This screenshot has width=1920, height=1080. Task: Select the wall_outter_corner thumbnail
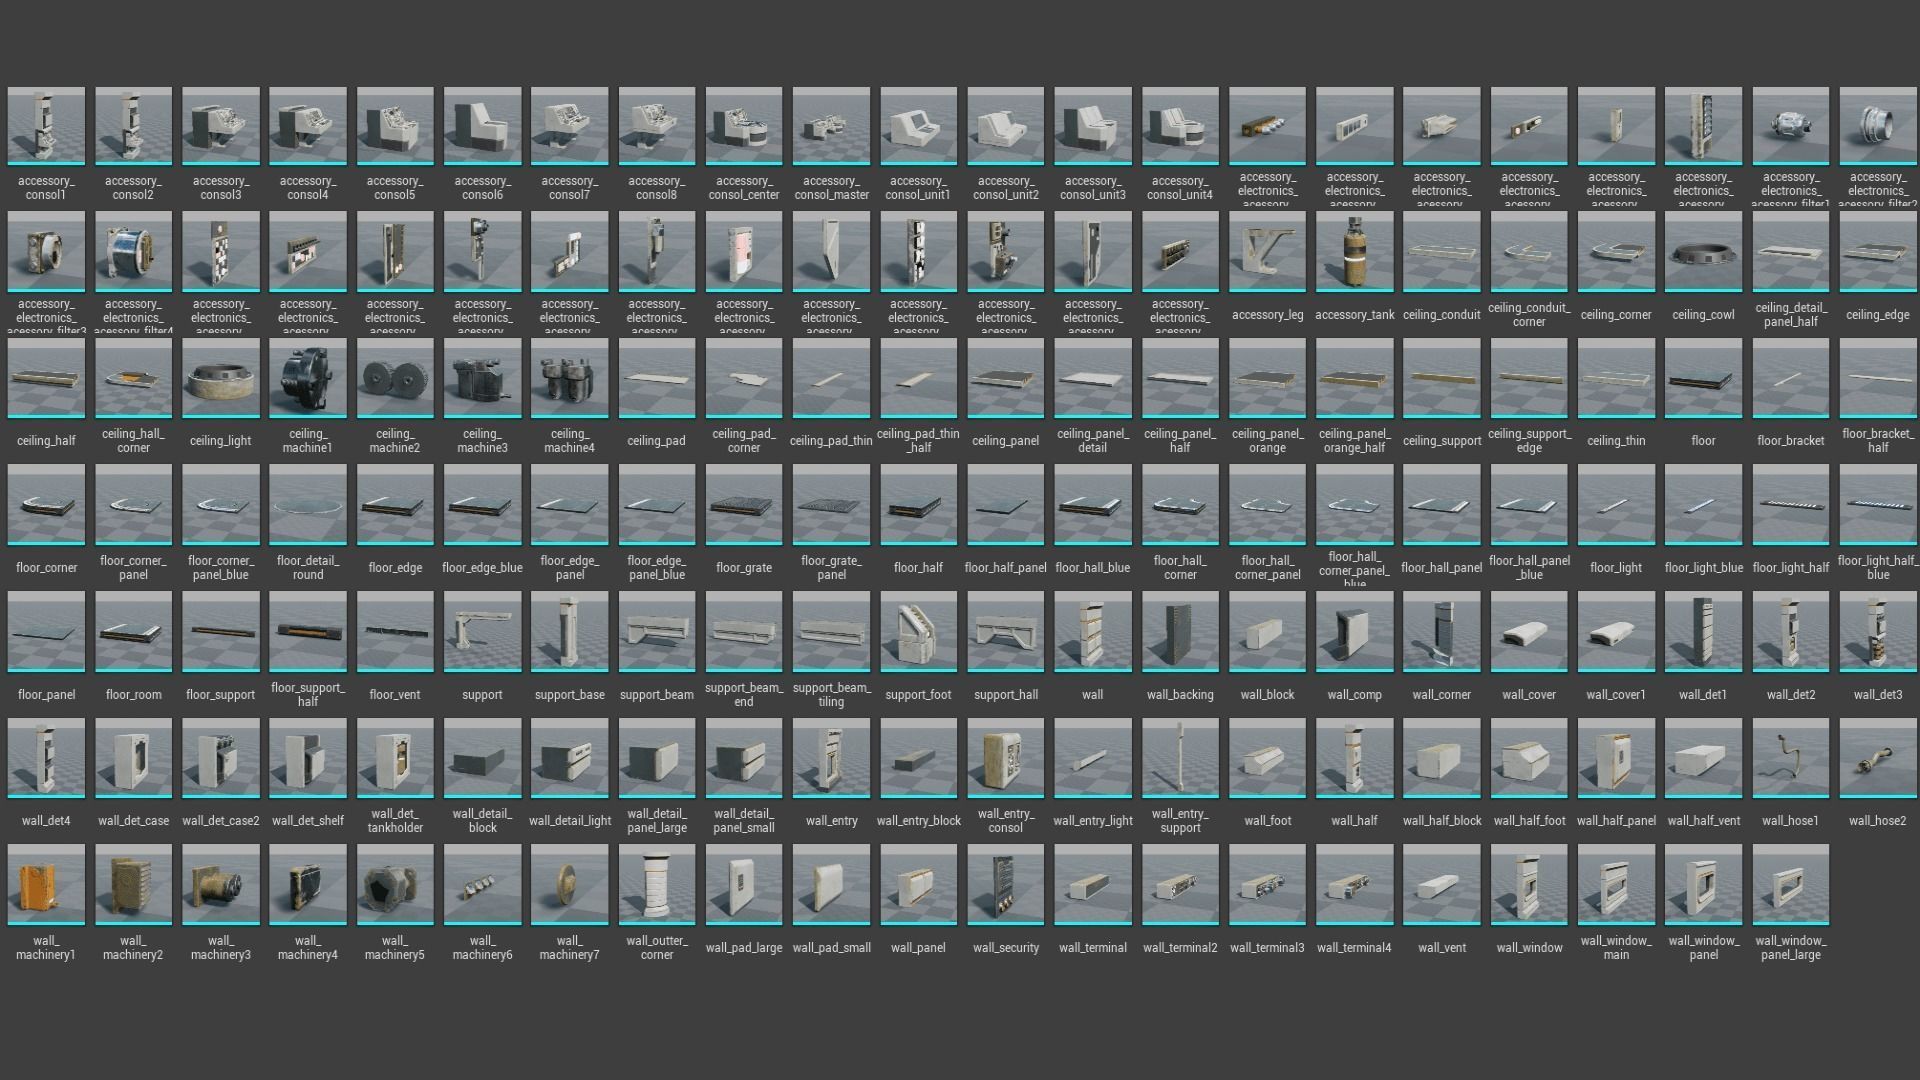656,885
